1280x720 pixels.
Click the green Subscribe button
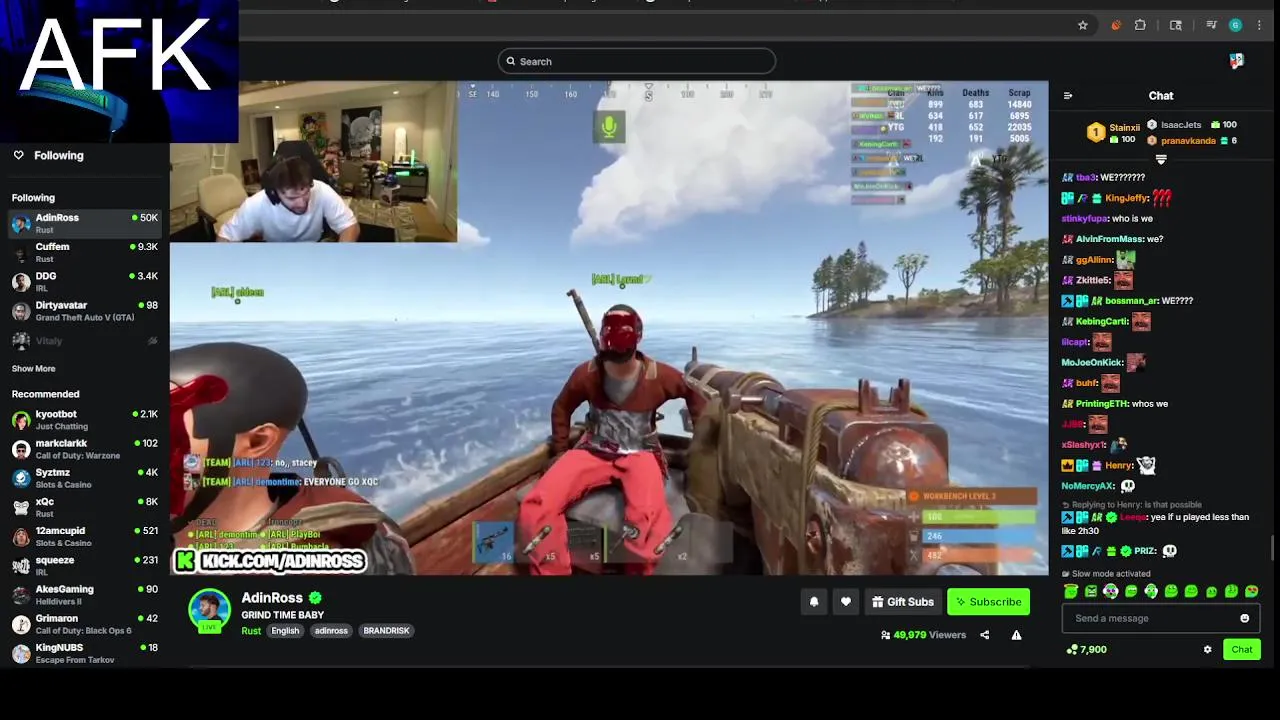[x=988, y=602]
